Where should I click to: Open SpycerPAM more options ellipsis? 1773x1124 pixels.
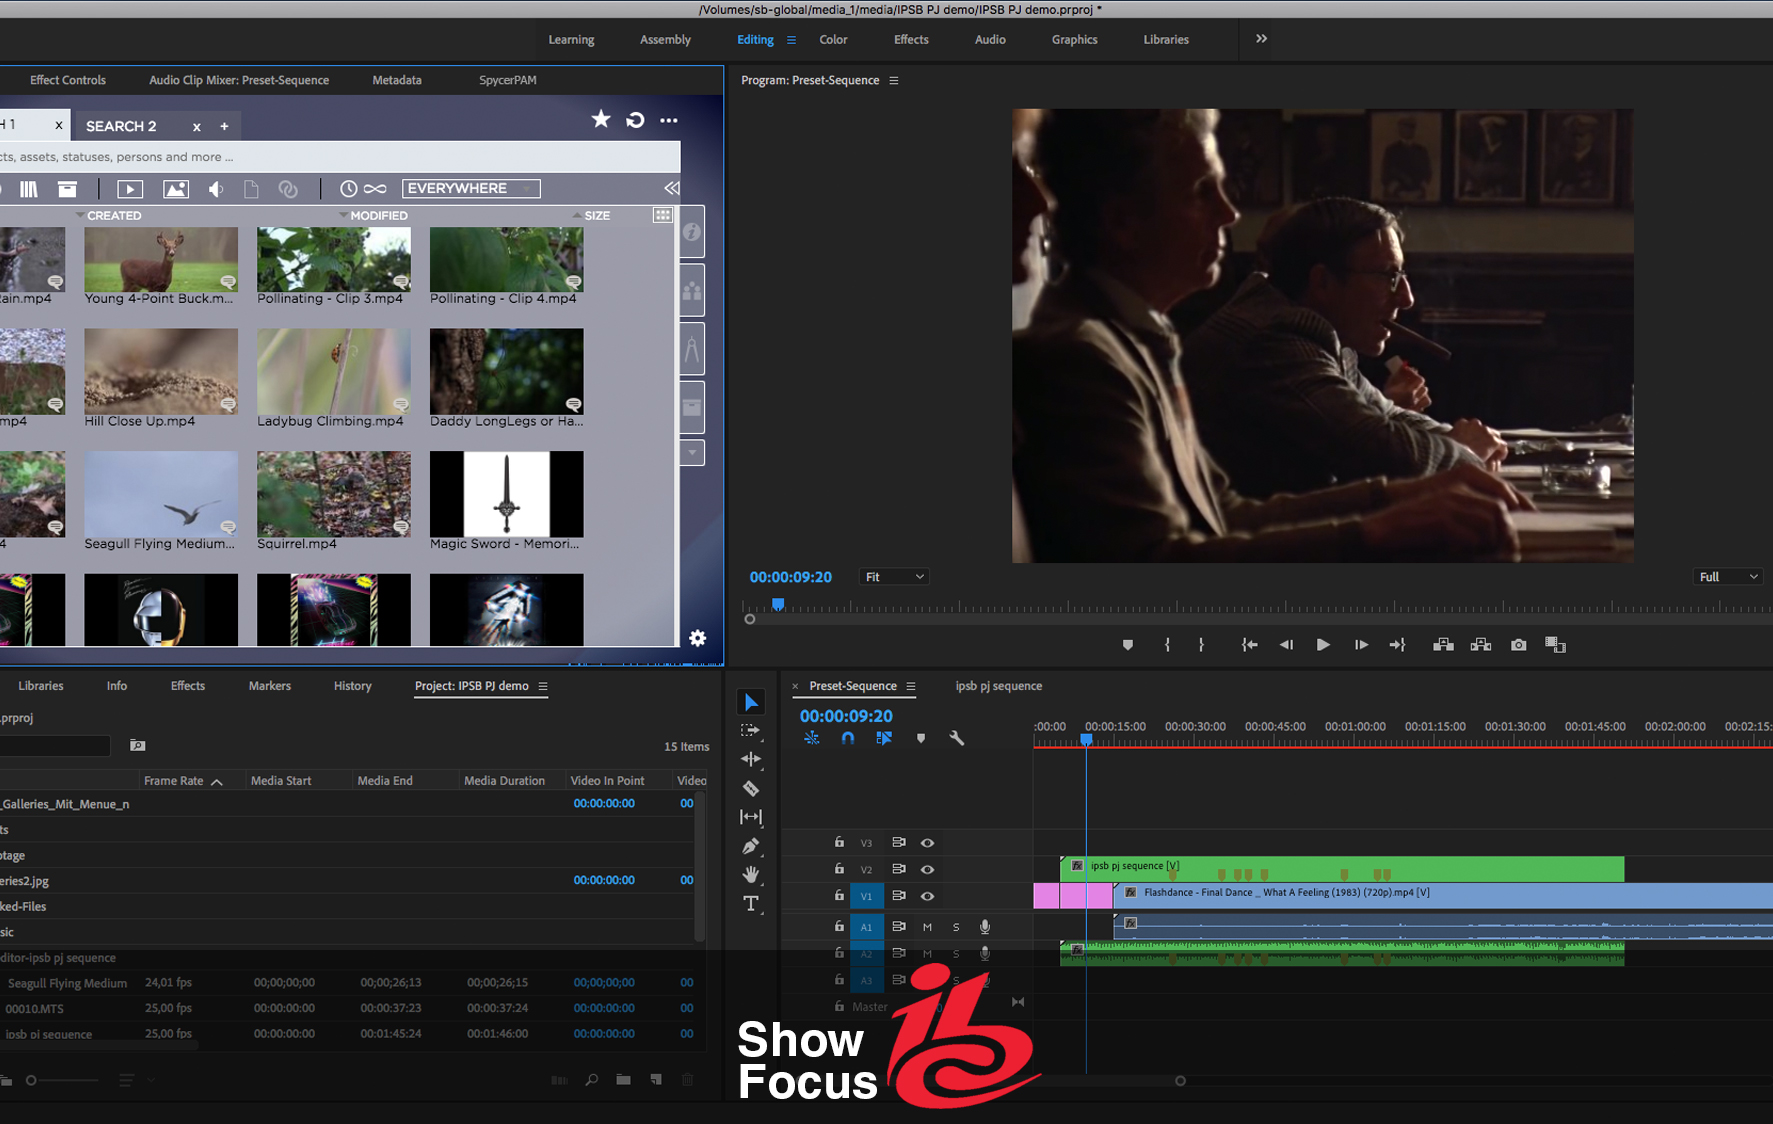coord(669,121)
